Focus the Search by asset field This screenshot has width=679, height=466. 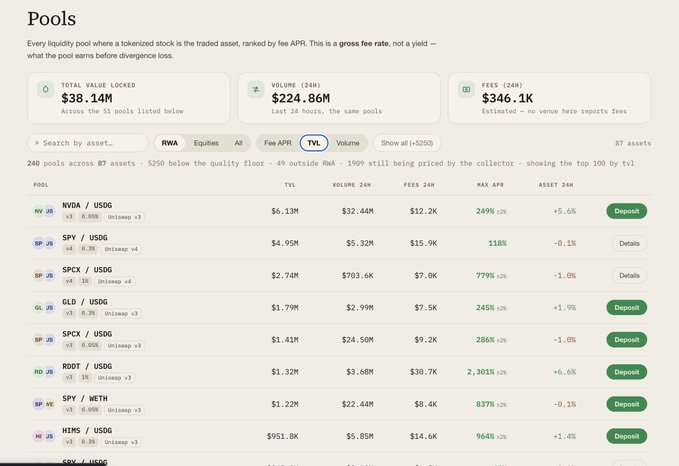point(87,143)
